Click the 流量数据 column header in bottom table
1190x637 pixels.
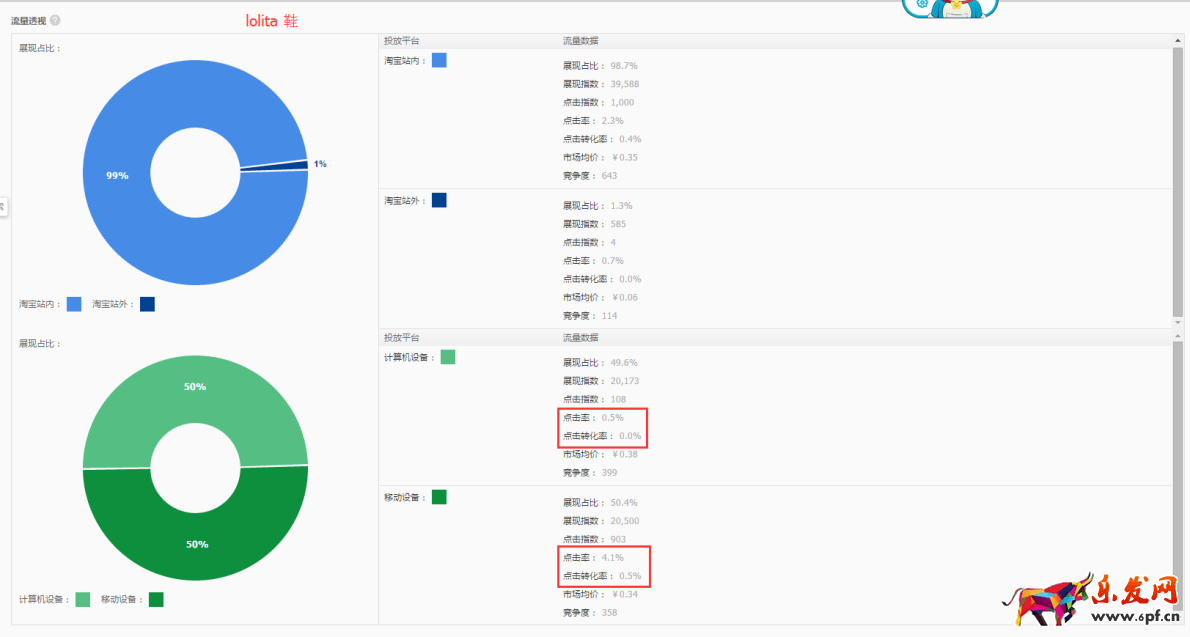[x=581, y=338]
